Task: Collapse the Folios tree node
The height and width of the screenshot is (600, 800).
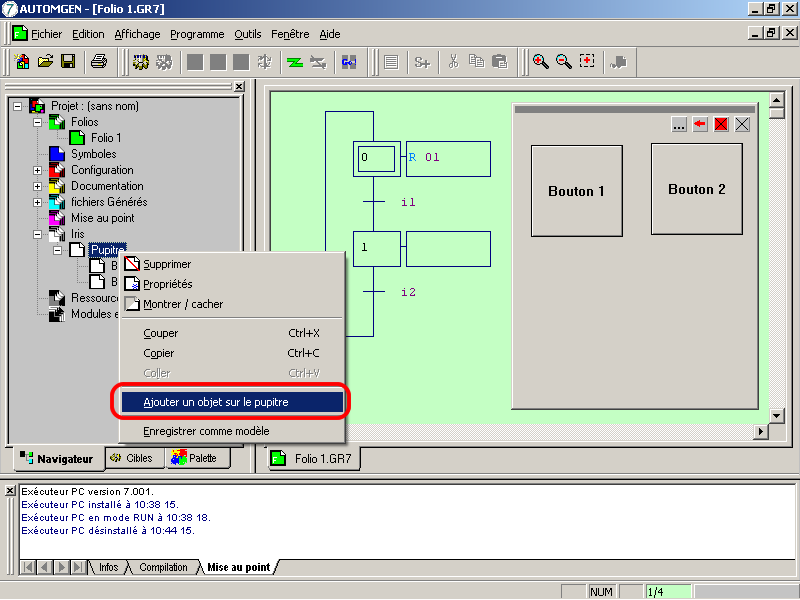Action: (38, 122)
